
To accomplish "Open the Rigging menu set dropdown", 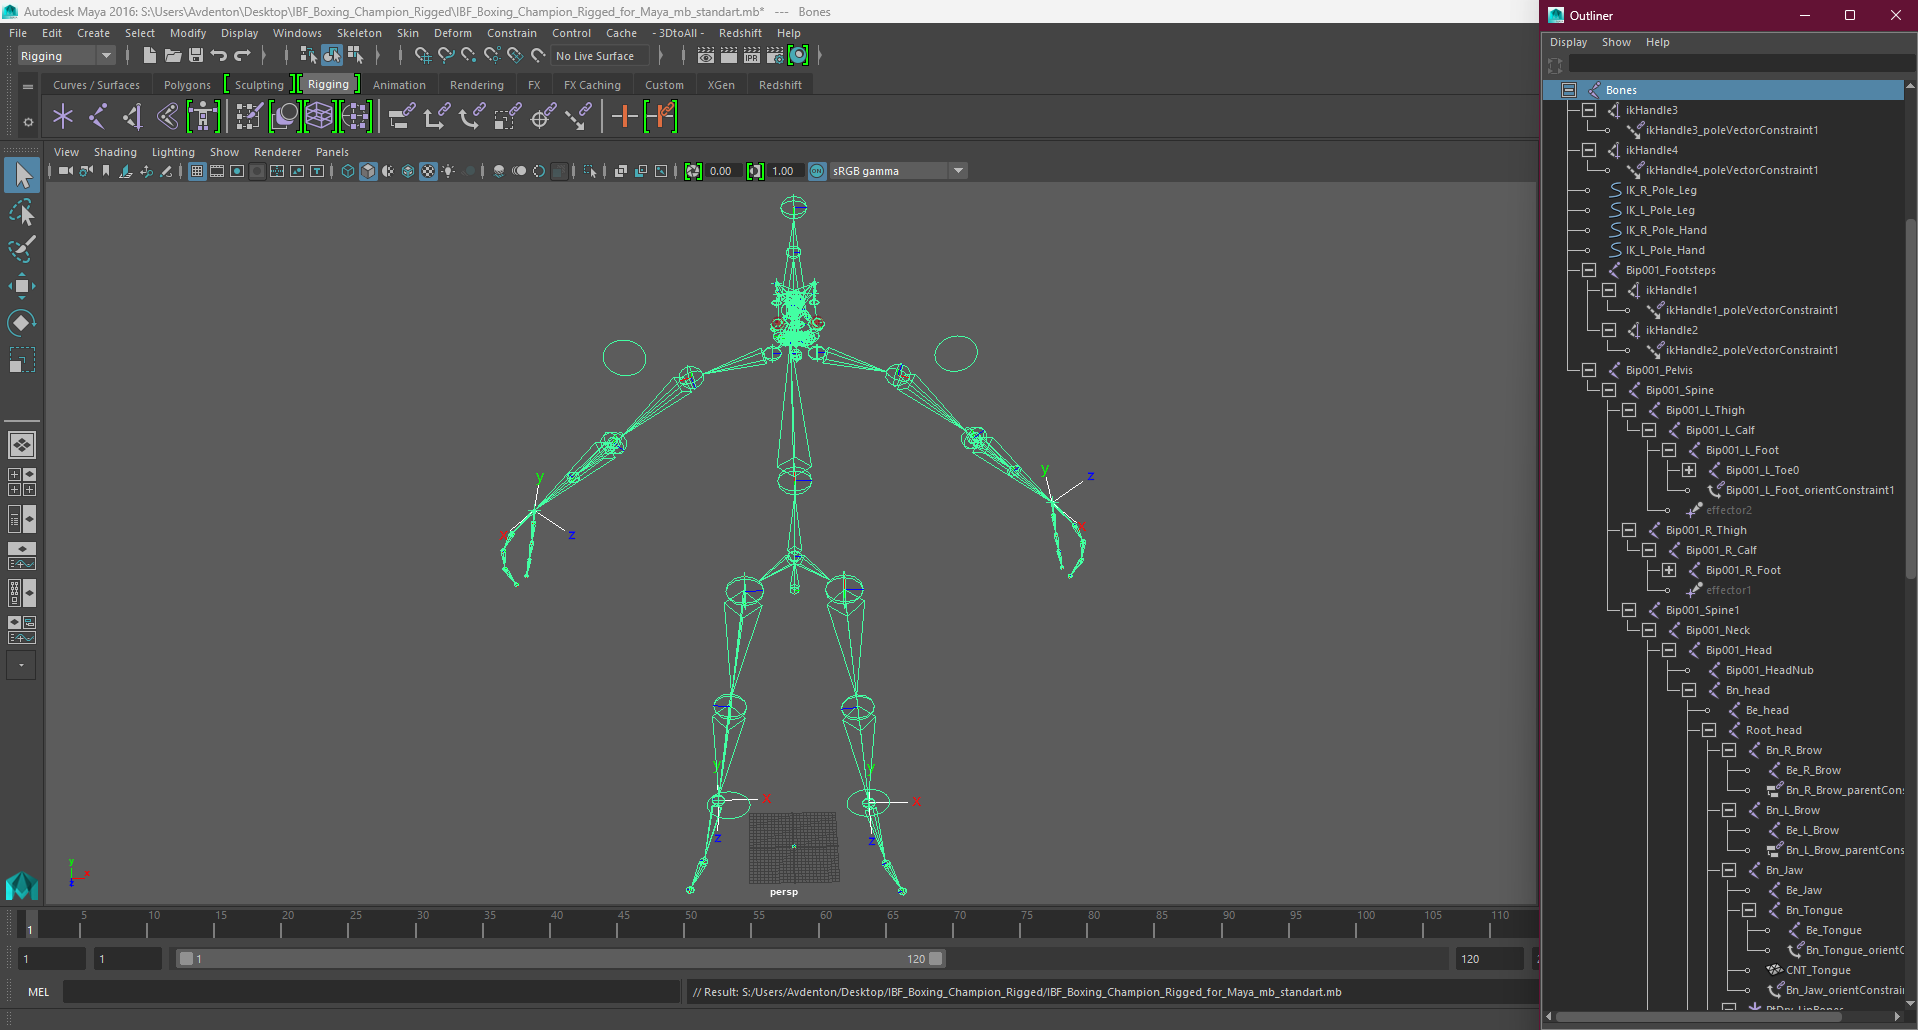I will (x=66, y=56).
